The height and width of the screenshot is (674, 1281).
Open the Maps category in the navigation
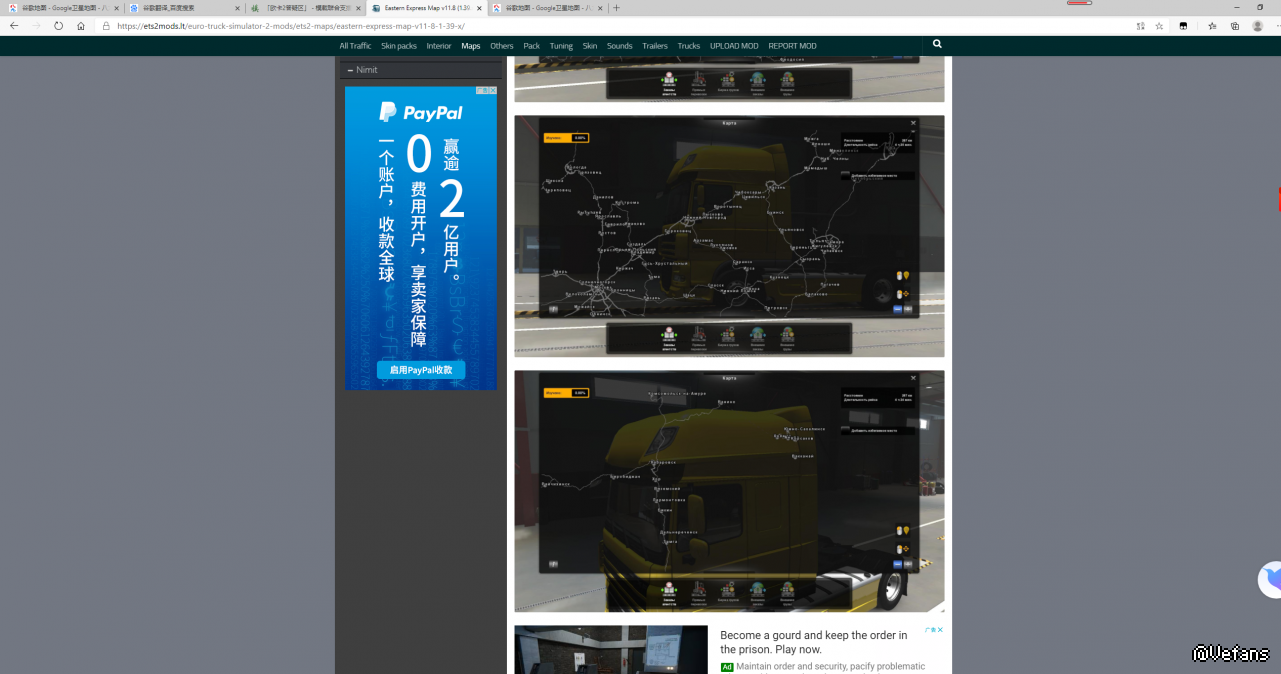pyautogui.click(x=470, y=46)
